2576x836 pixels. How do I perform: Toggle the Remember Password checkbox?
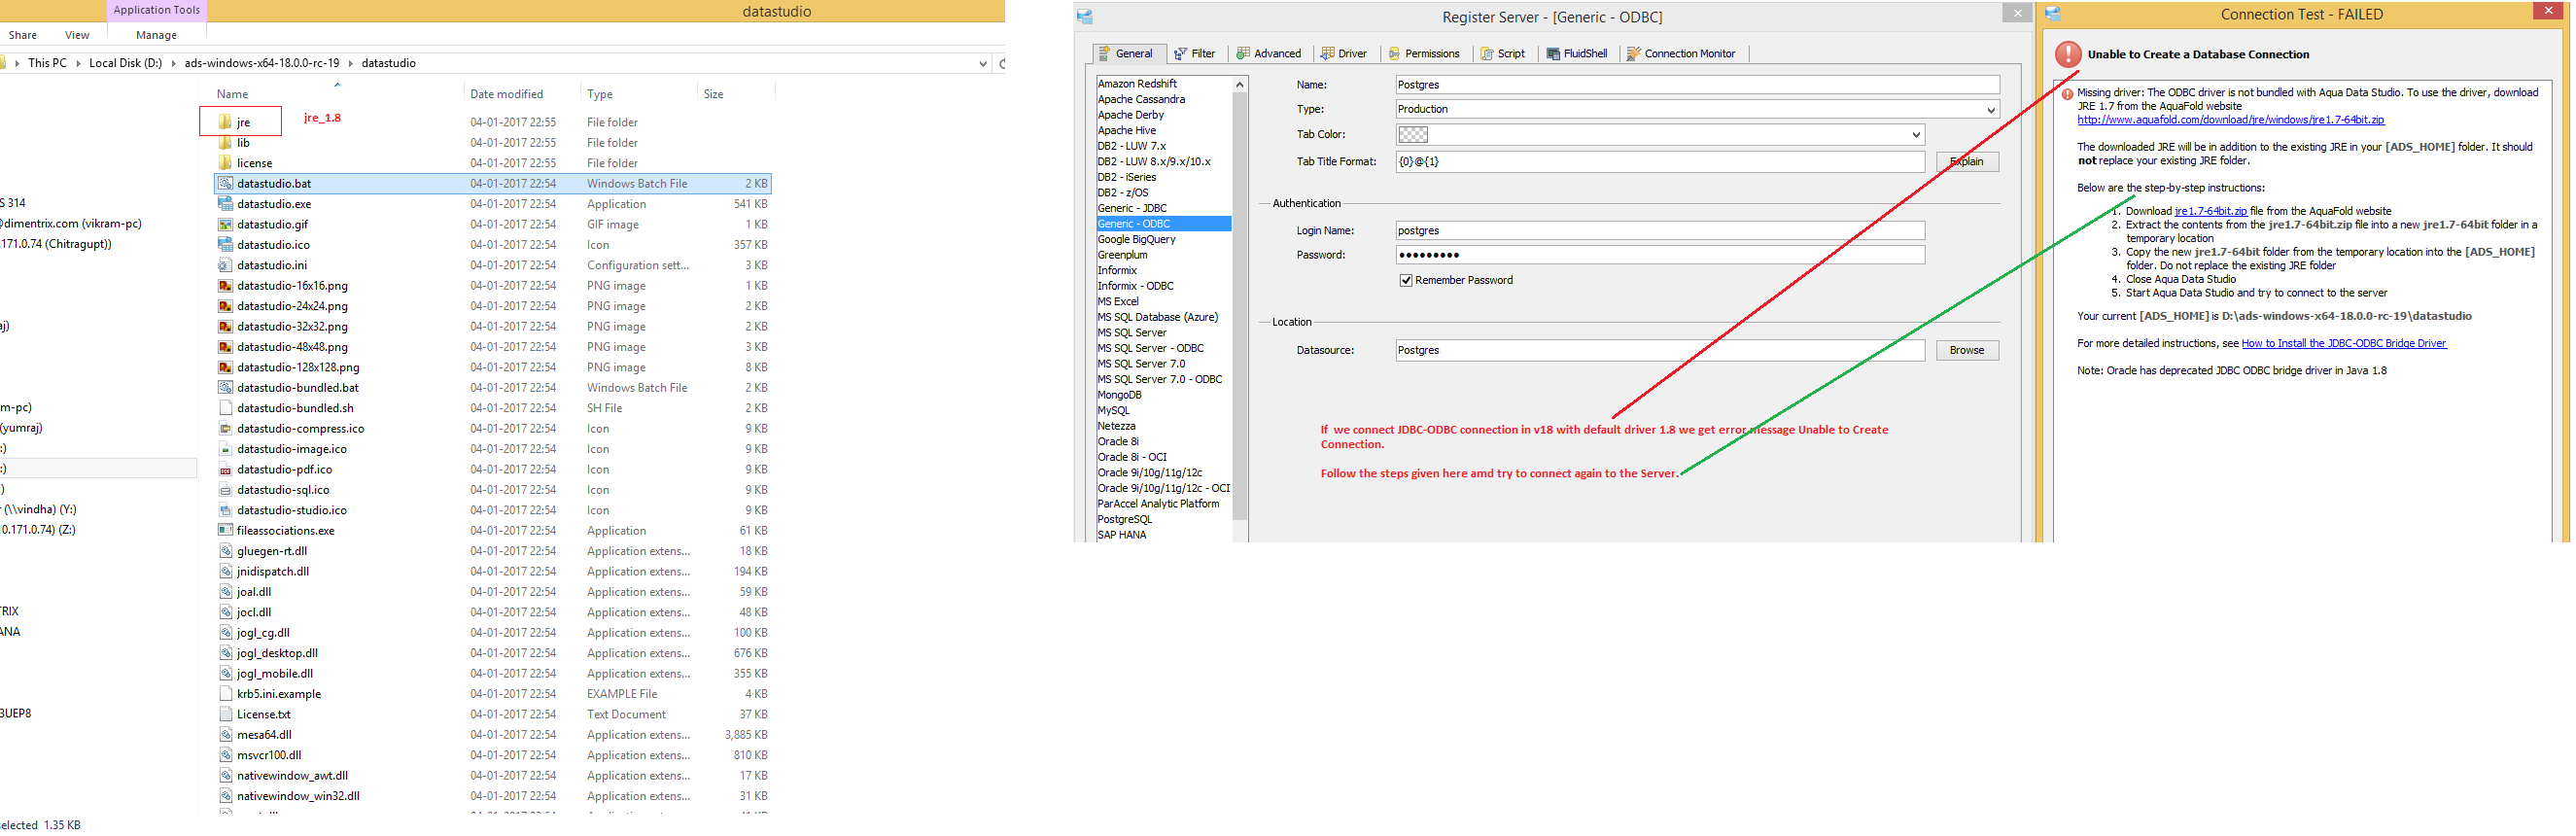pyautogui.click(x=1406, y=281)
